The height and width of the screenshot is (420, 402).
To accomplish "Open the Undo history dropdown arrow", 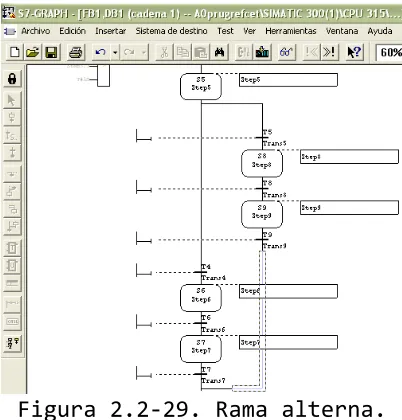I will pyautogui.click(x=115, y=52).
